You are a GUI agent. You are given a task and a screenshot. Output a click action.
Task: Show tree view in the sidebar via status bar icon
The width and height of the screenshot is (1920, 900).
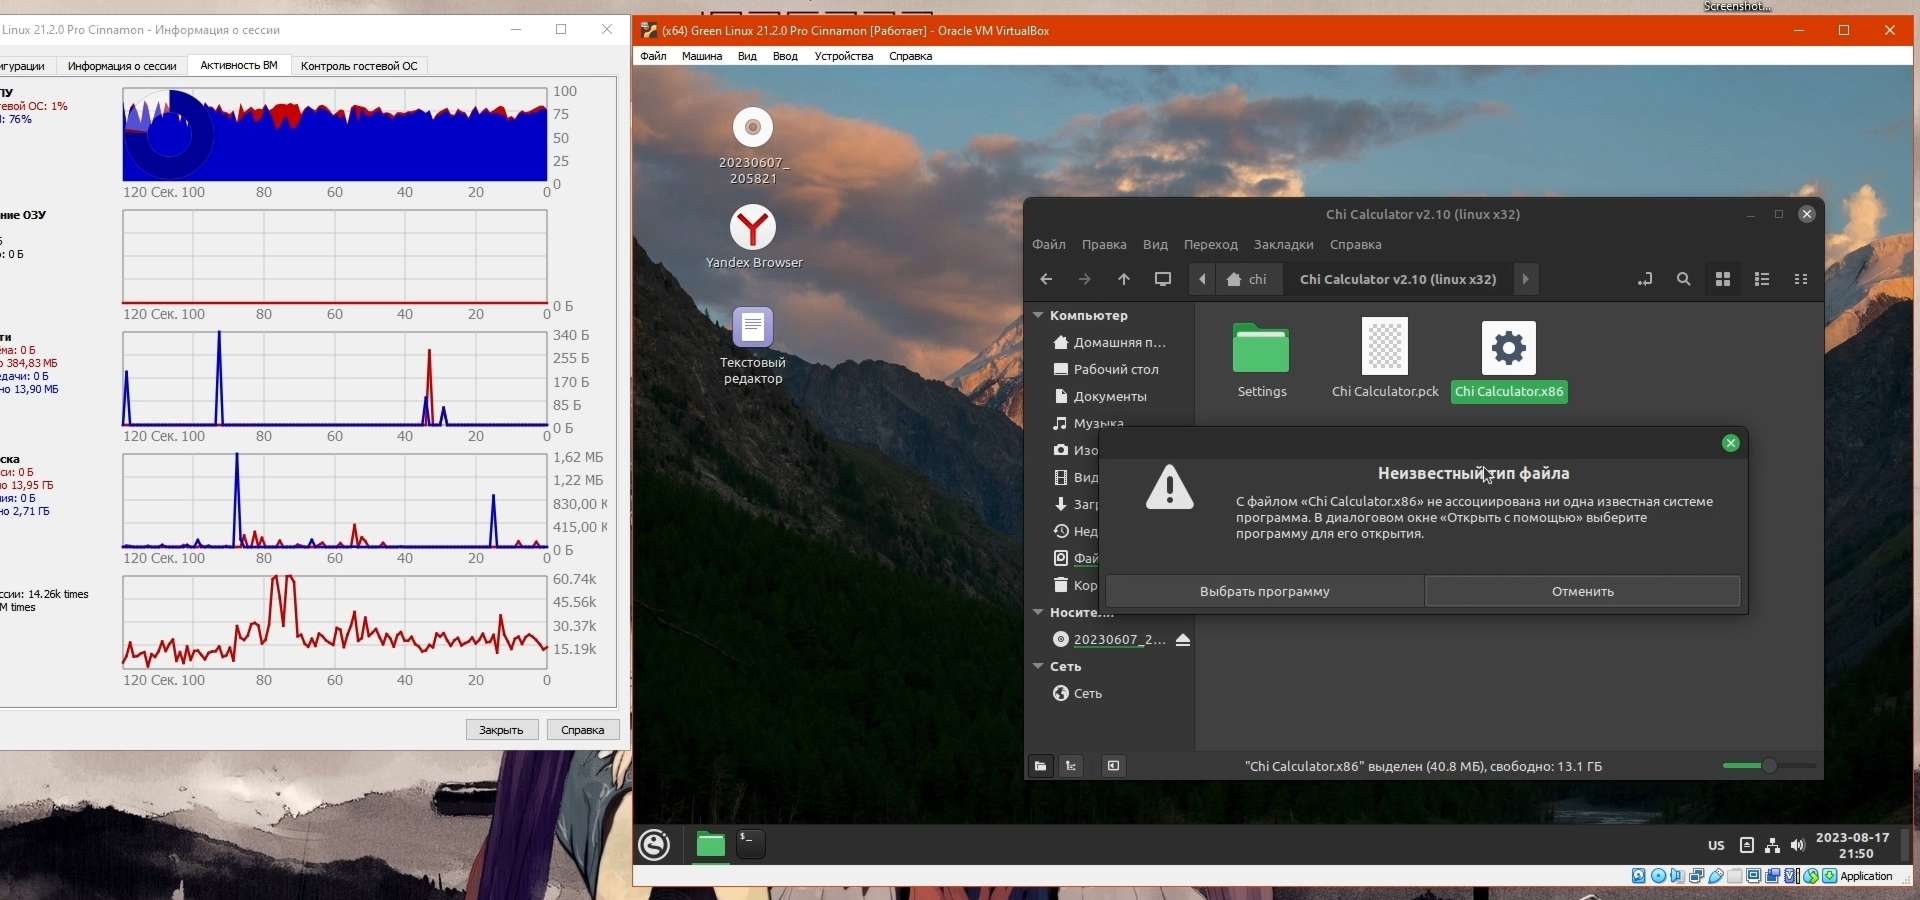click(1072, 766)
